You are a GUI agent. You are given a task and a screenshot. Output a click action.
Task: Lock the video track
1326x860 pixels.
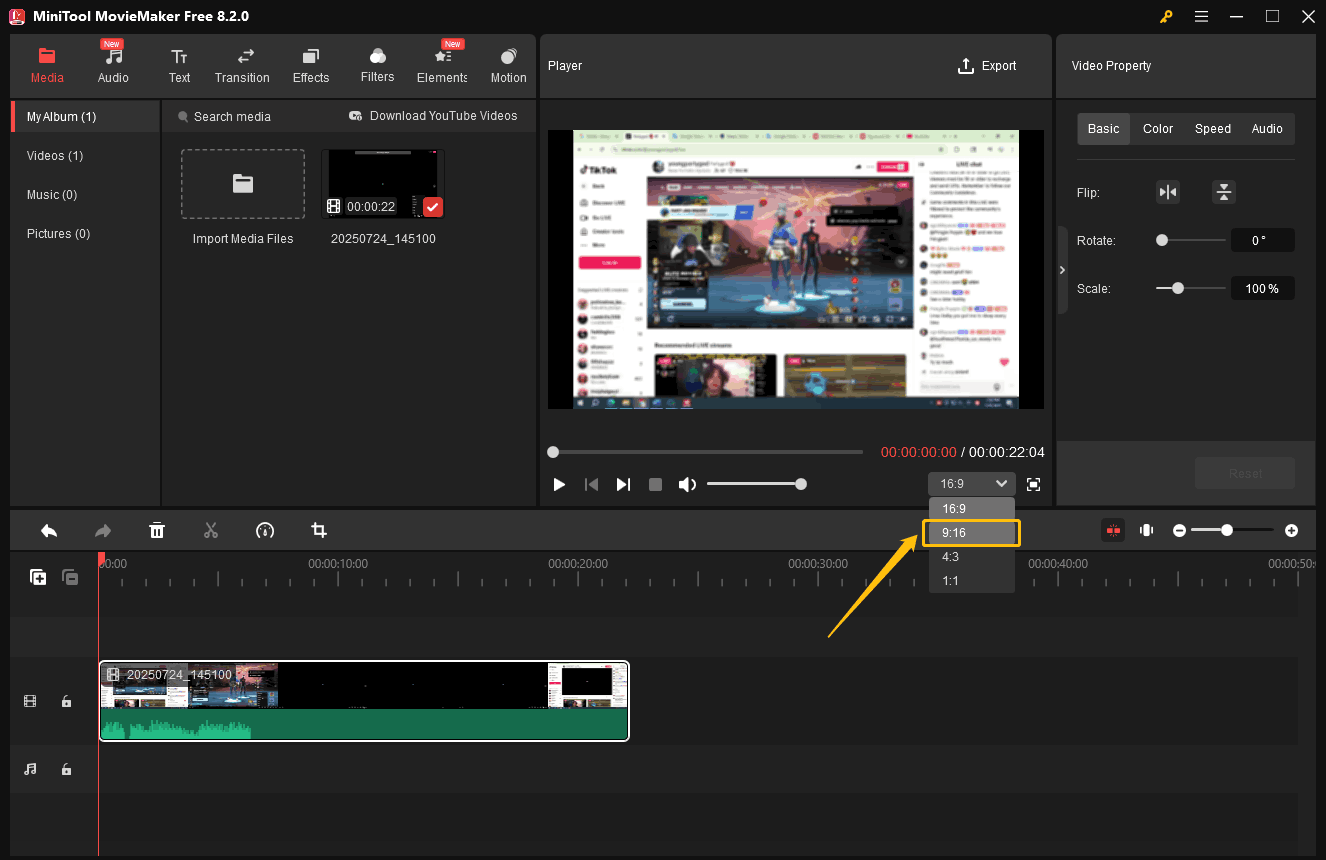(66, 702)
